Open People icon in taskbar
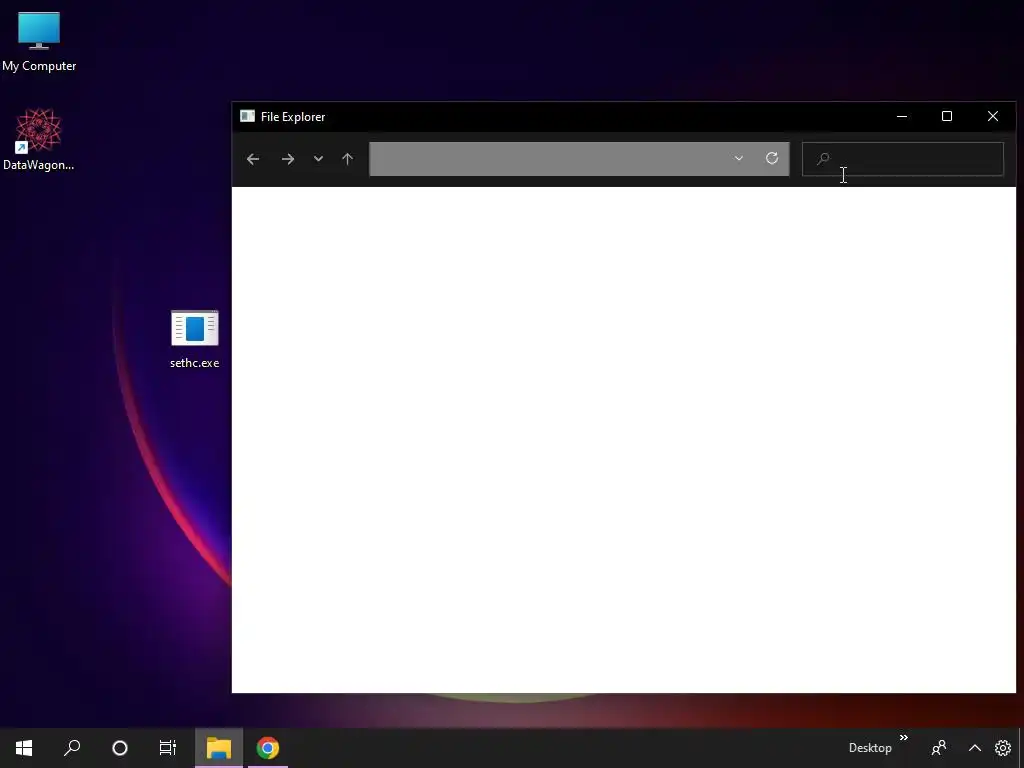This screenshot has height=768, width=1024. tap(939, 748)
